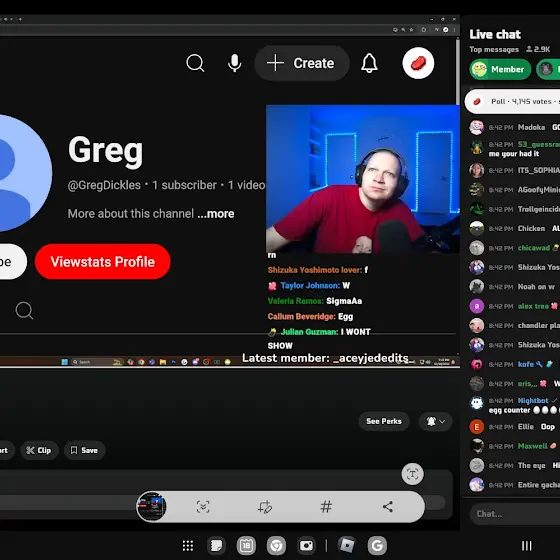
Task: Click ITS_SOPHIA's chat avatar
Action: coord(476,170)
